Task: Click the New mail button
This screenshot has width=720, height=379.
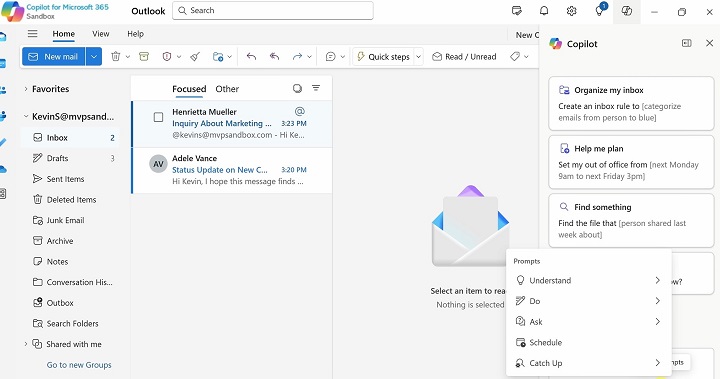Action: point(53,57)
